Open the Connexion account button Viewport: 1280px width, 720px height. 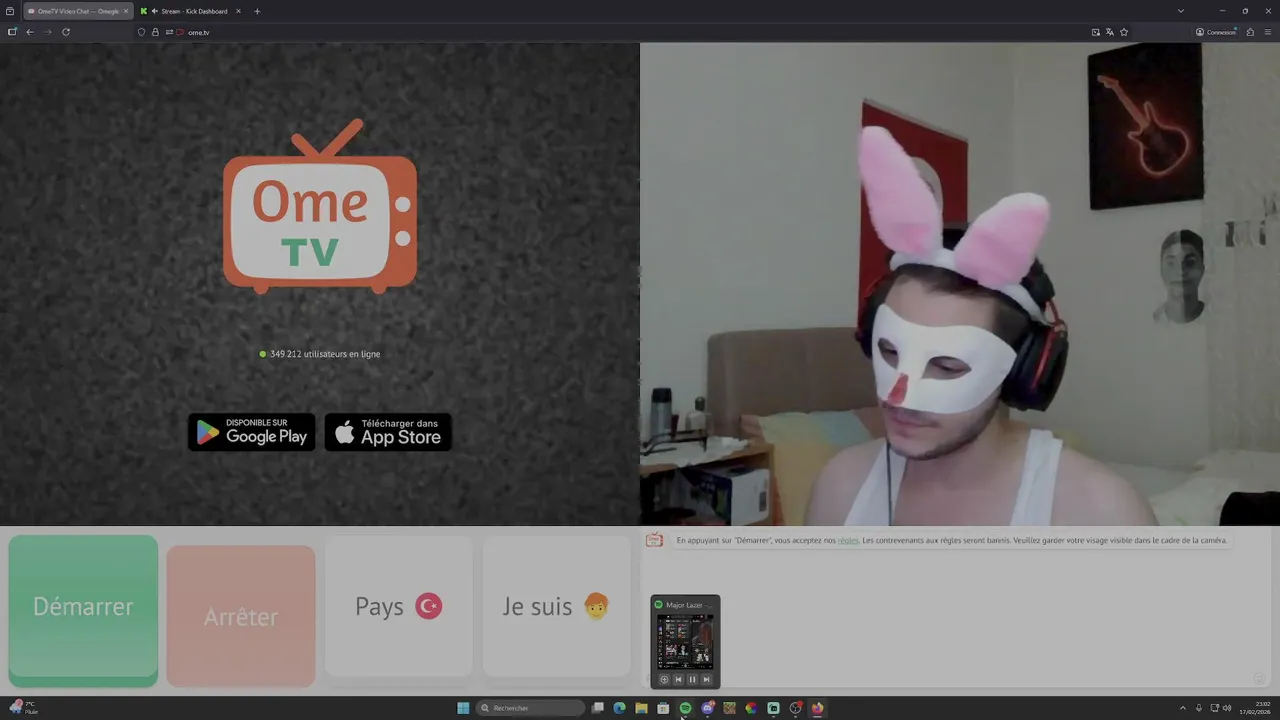1216,32
